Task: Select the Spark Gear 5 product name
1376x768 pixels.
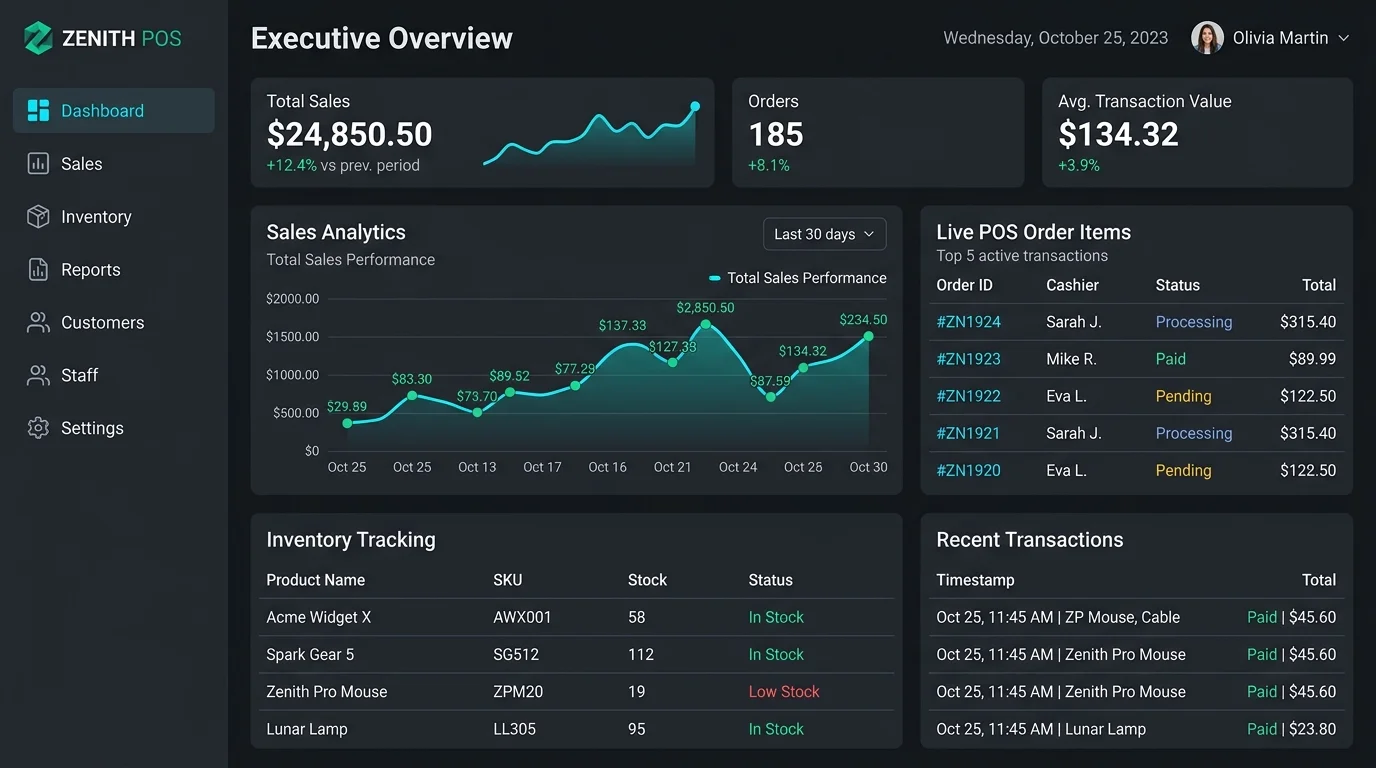Action: pyautogui.click(x=310, y=654)
